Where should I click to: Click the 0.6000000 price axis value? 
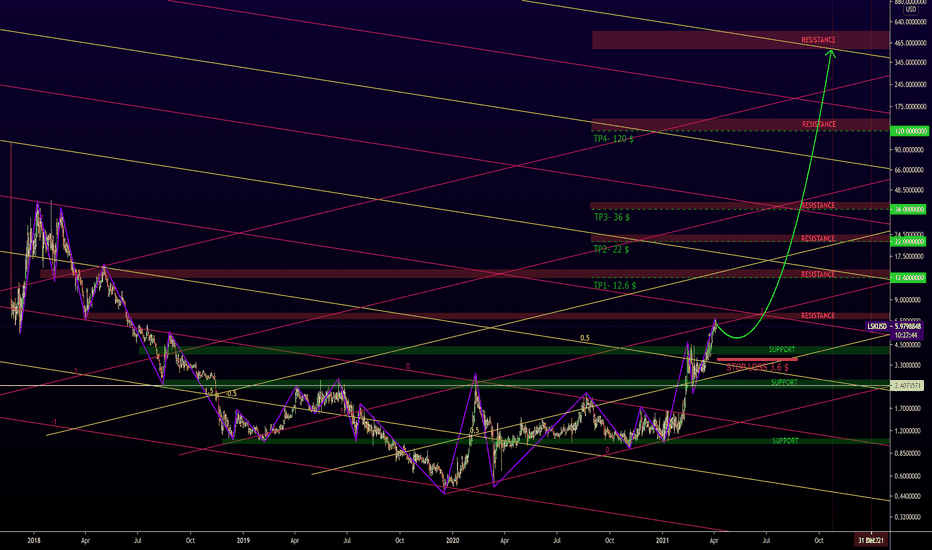coord(909,476)
